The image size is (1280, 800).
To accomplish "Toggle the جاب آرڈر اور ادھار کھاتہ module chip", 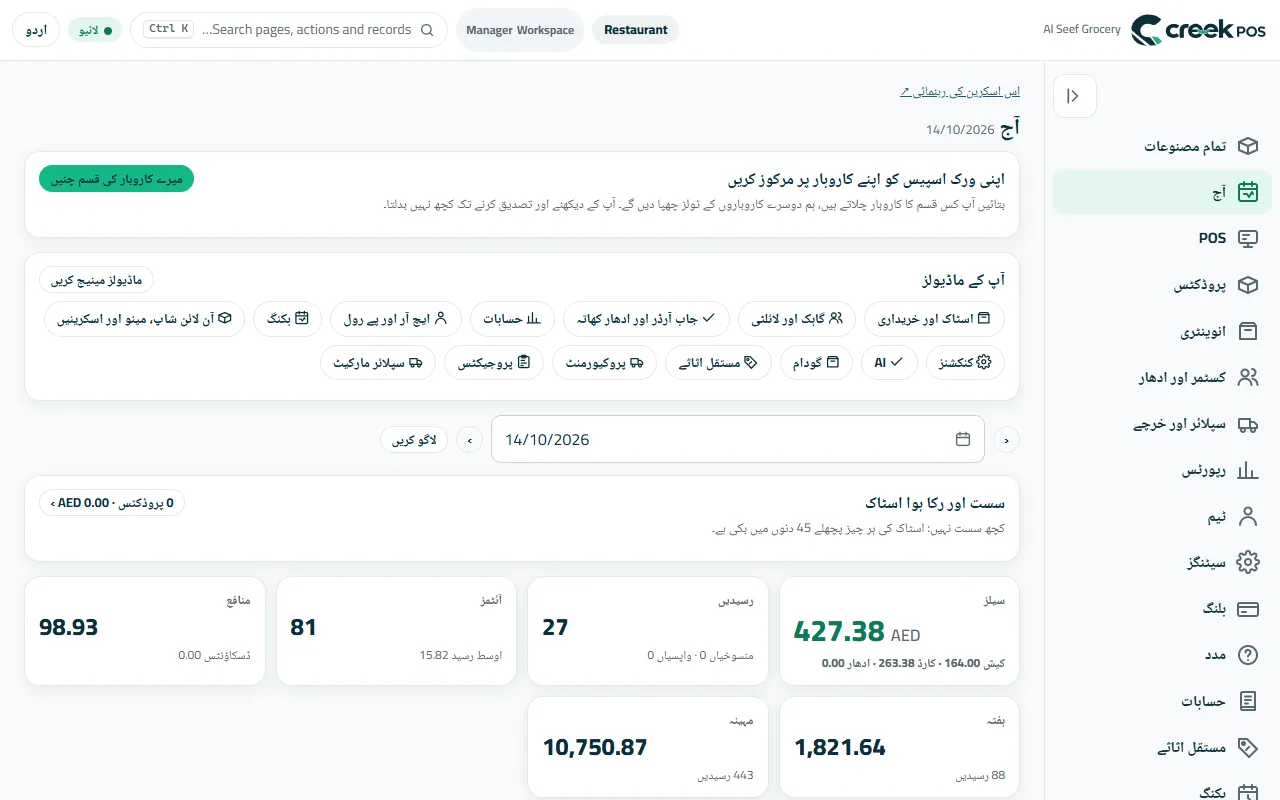I will click(646, 319).
